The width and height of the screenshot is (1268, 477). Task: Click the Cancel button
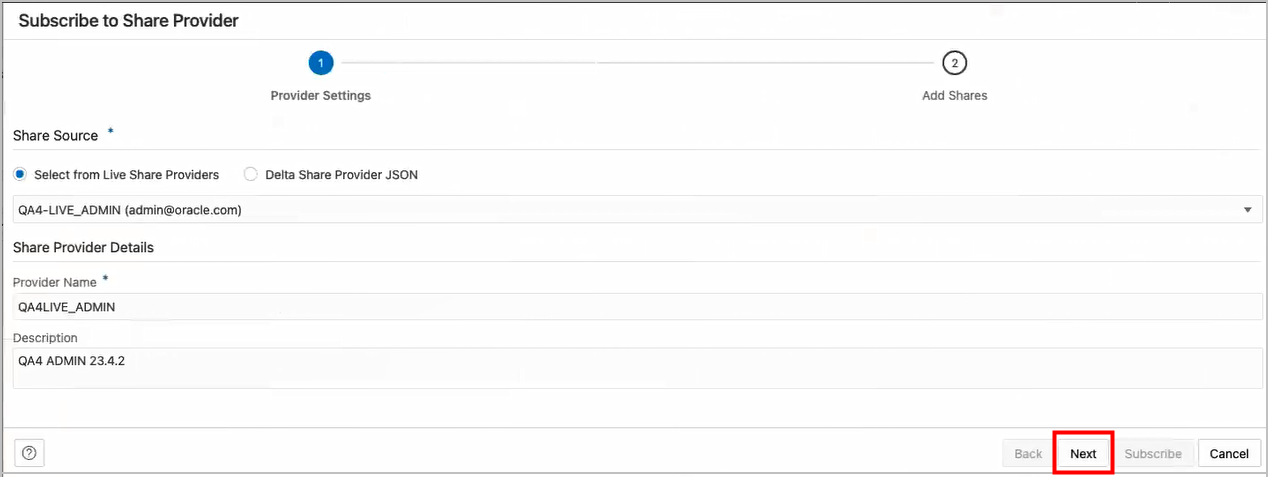(1228, 453)
